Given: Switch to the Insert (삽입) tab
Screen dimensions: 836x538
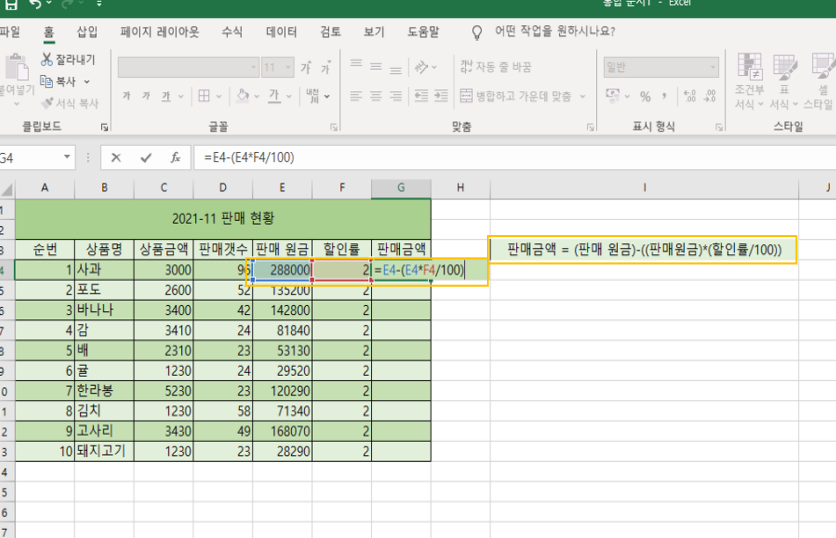Looking at the screenshot, I should pyautogui.click(x=87, y=32).
